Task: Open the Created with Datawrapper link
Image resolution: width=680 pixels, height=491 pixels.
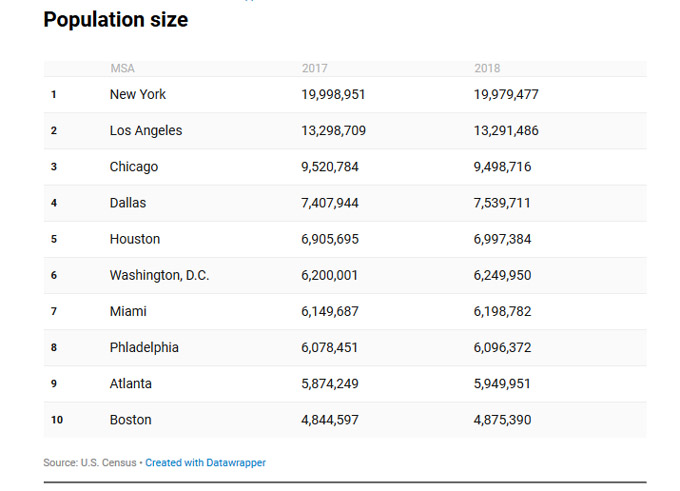Action: pyautogui.click(x=205, y=463)
